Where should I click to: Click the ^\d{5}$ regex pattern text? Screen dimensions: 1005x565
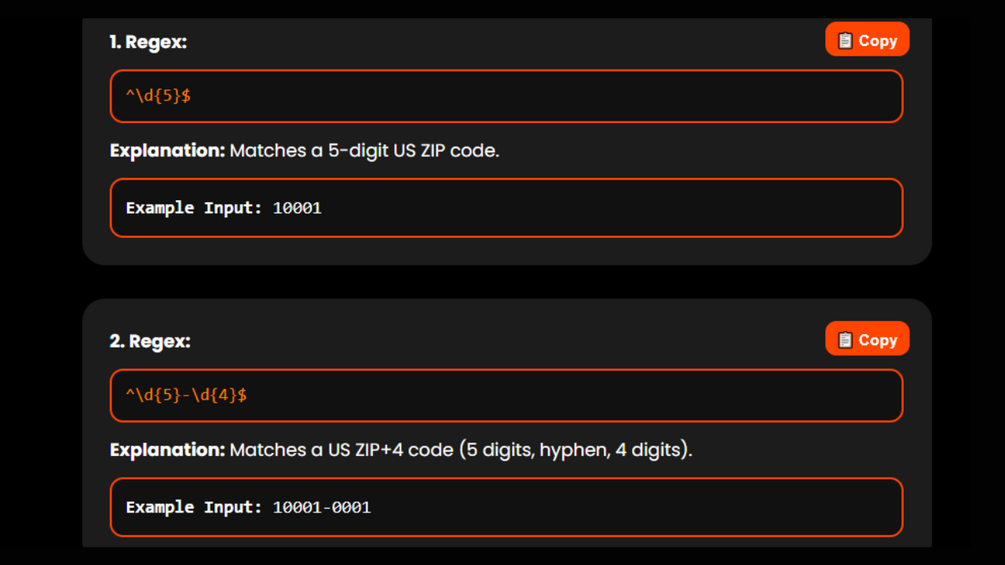pos(158,96)
